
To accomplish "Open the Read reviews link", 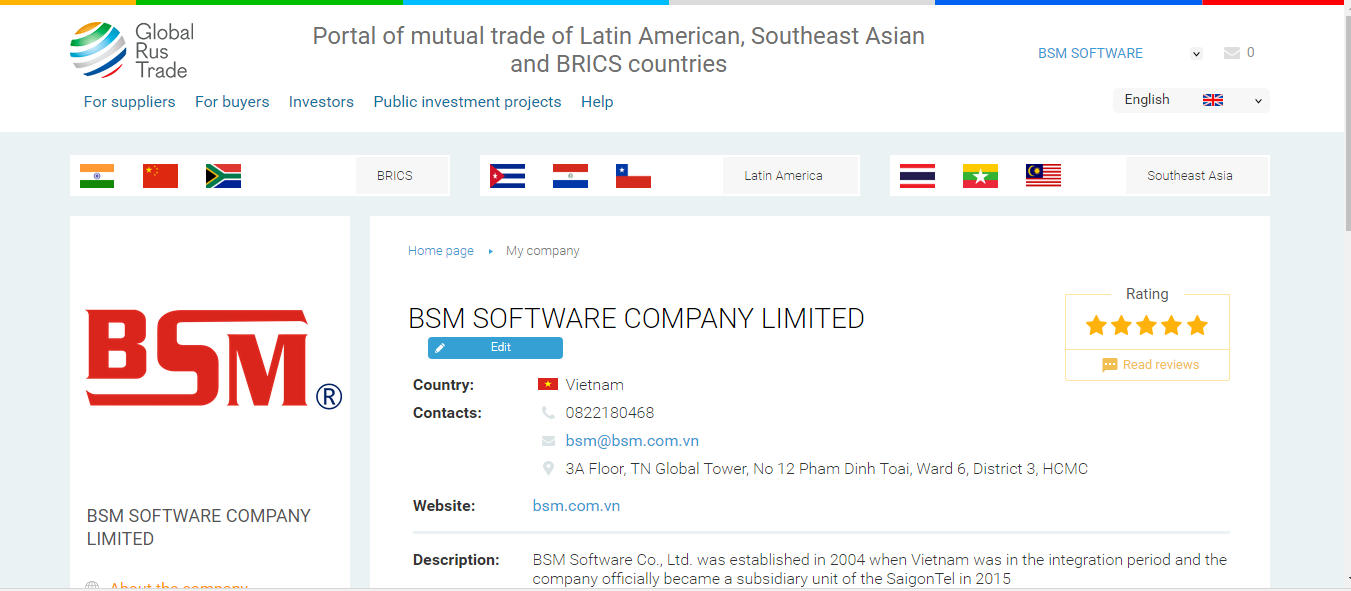I will 1161,365.
